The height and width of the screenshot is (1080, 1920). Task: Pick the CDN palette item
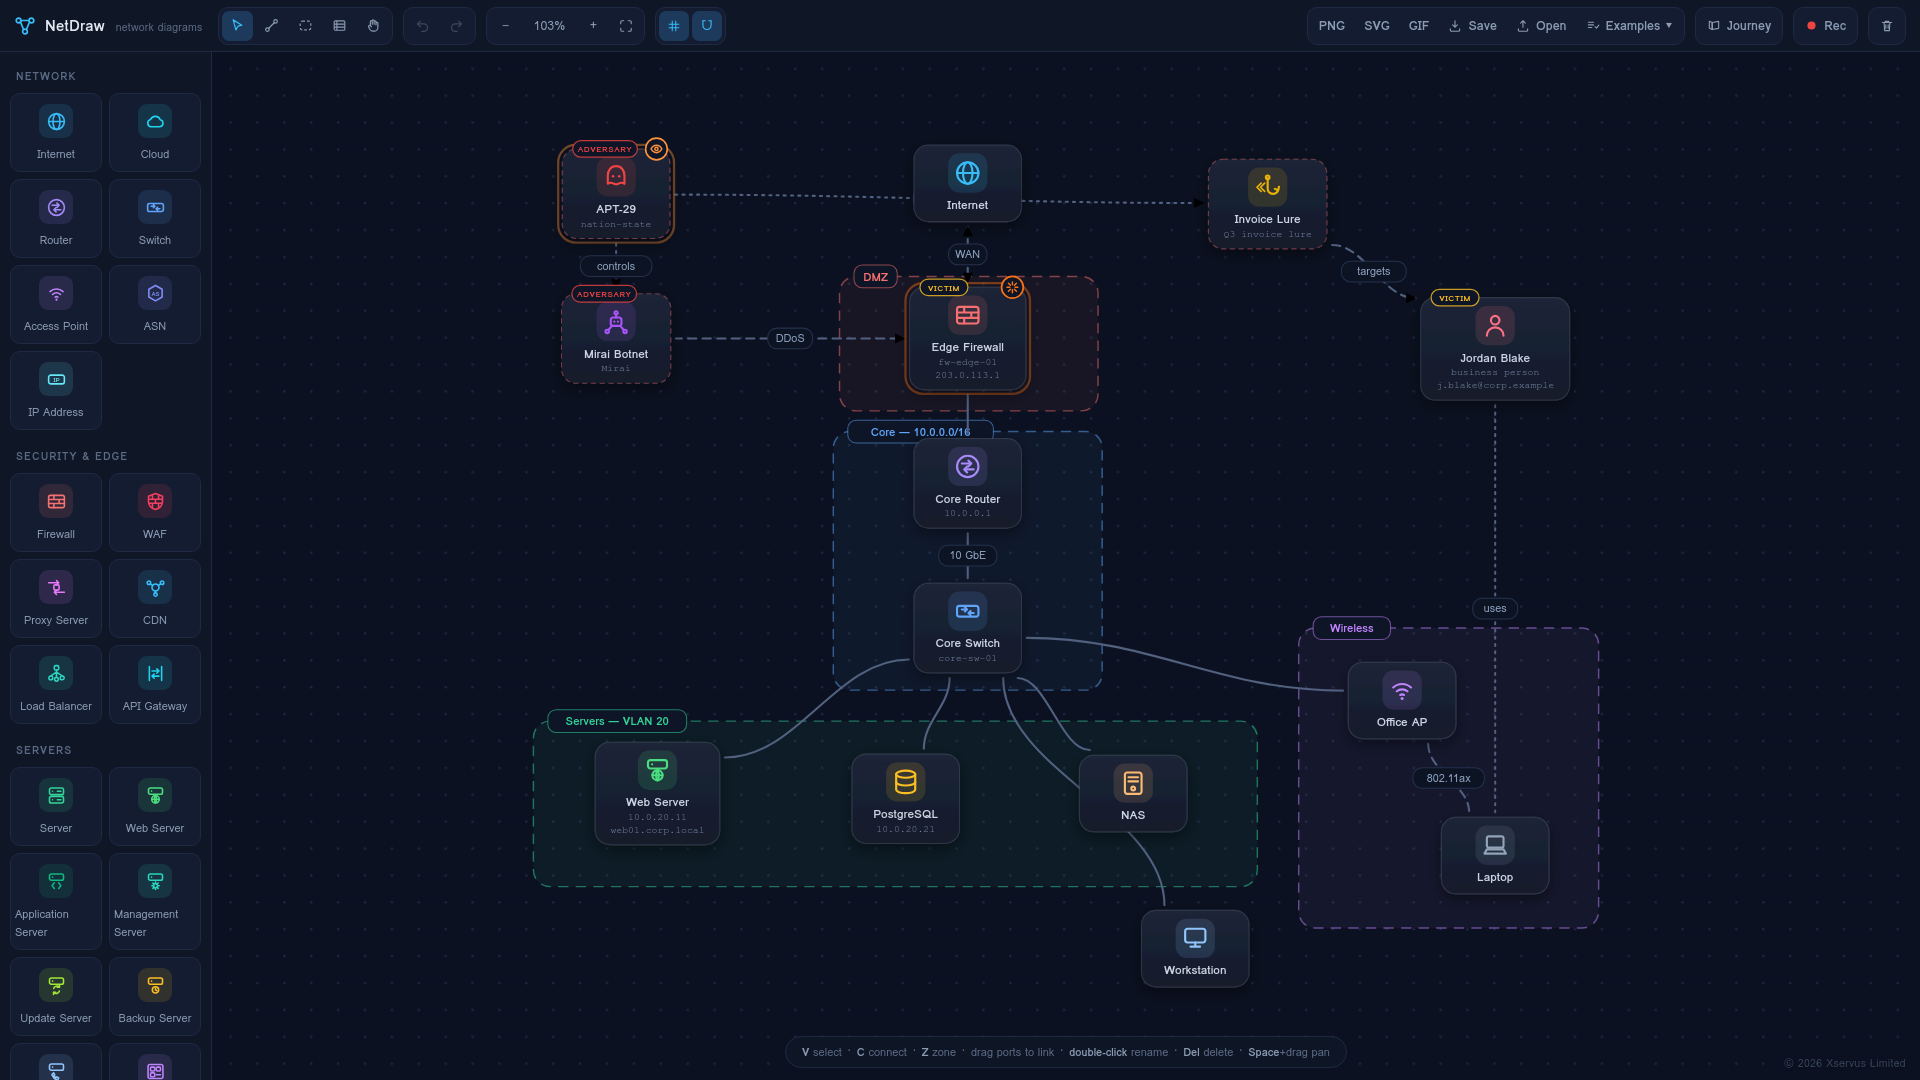coord(155,599)
